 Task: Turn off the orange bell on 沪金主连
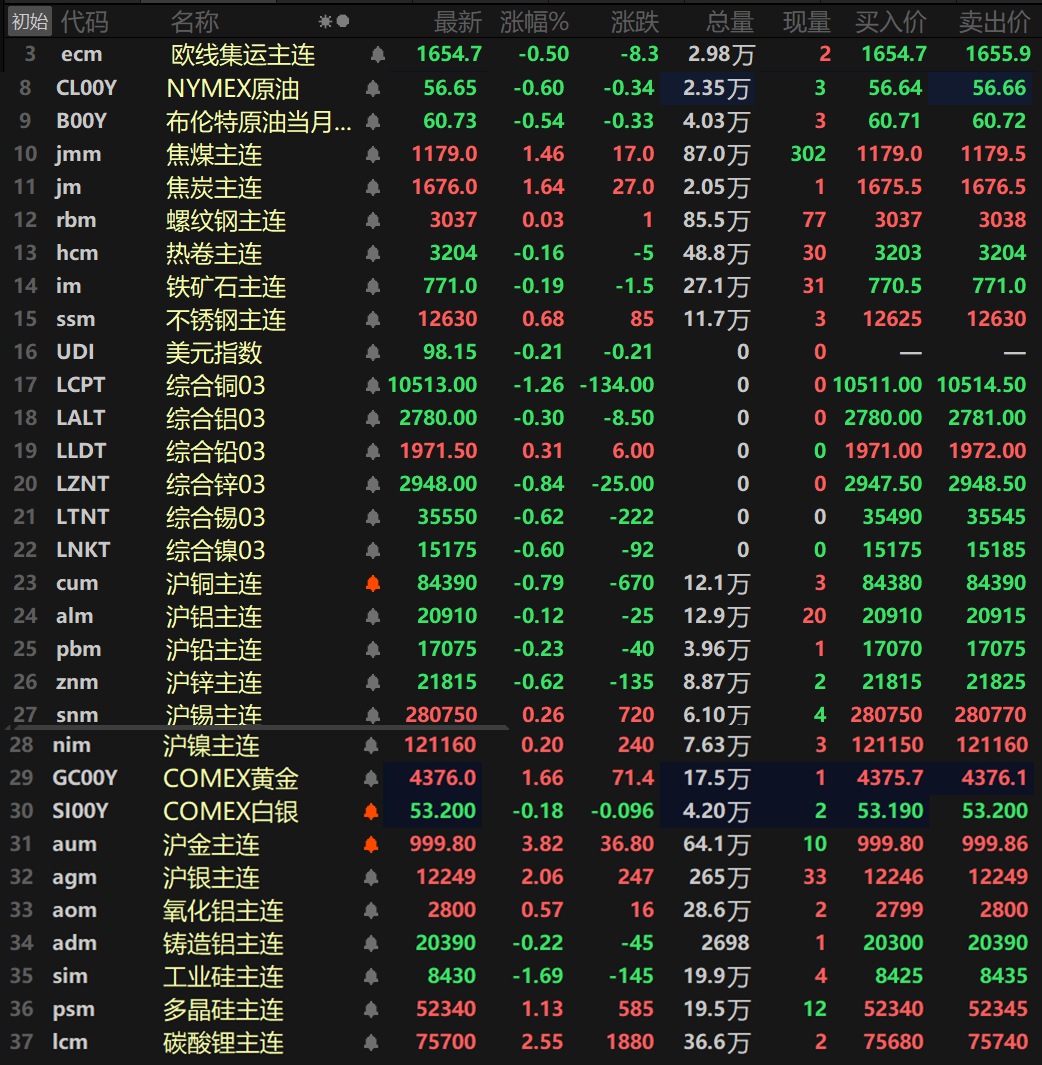tap(371, 844)
